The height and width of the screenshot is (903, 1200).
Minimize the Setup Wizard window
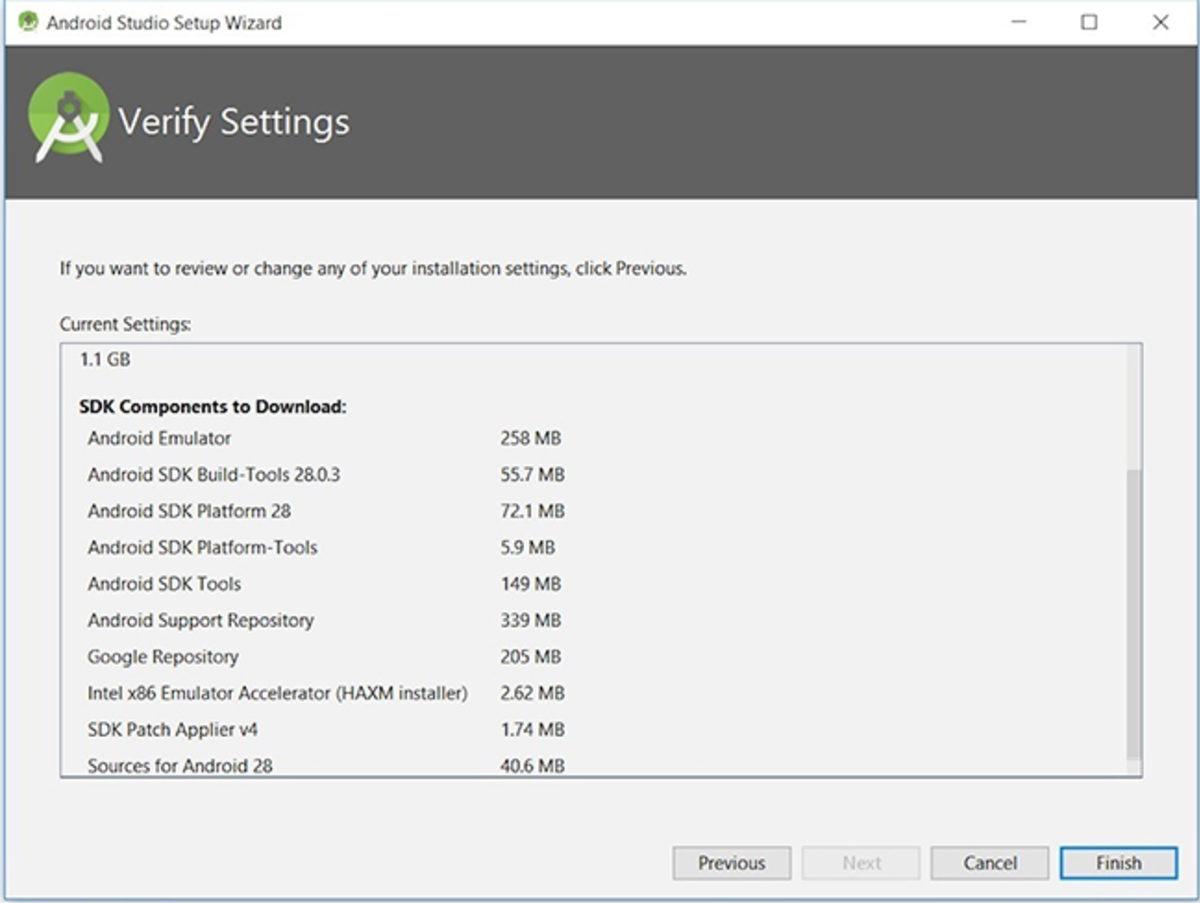(x=1018, y=22)
